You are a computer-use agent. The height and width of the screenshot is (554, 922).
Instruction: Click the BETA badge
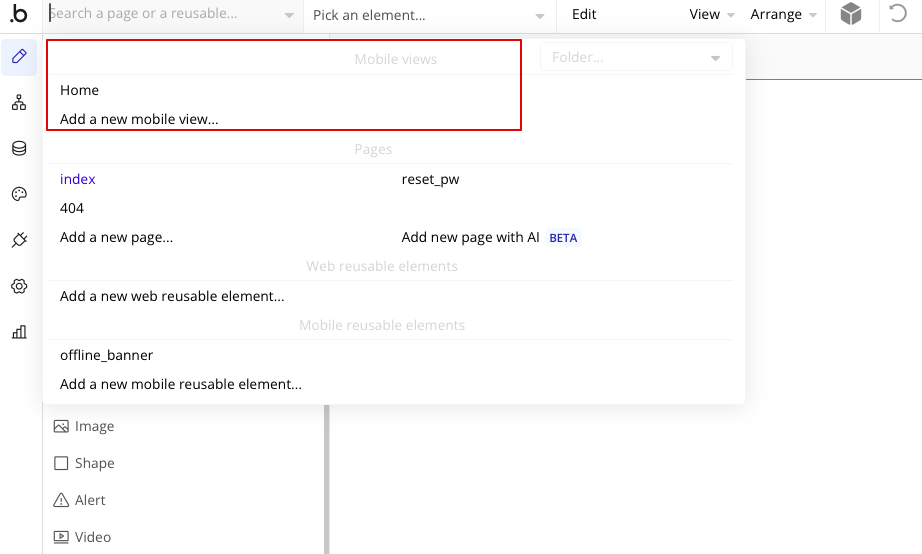tap(563, 238)
